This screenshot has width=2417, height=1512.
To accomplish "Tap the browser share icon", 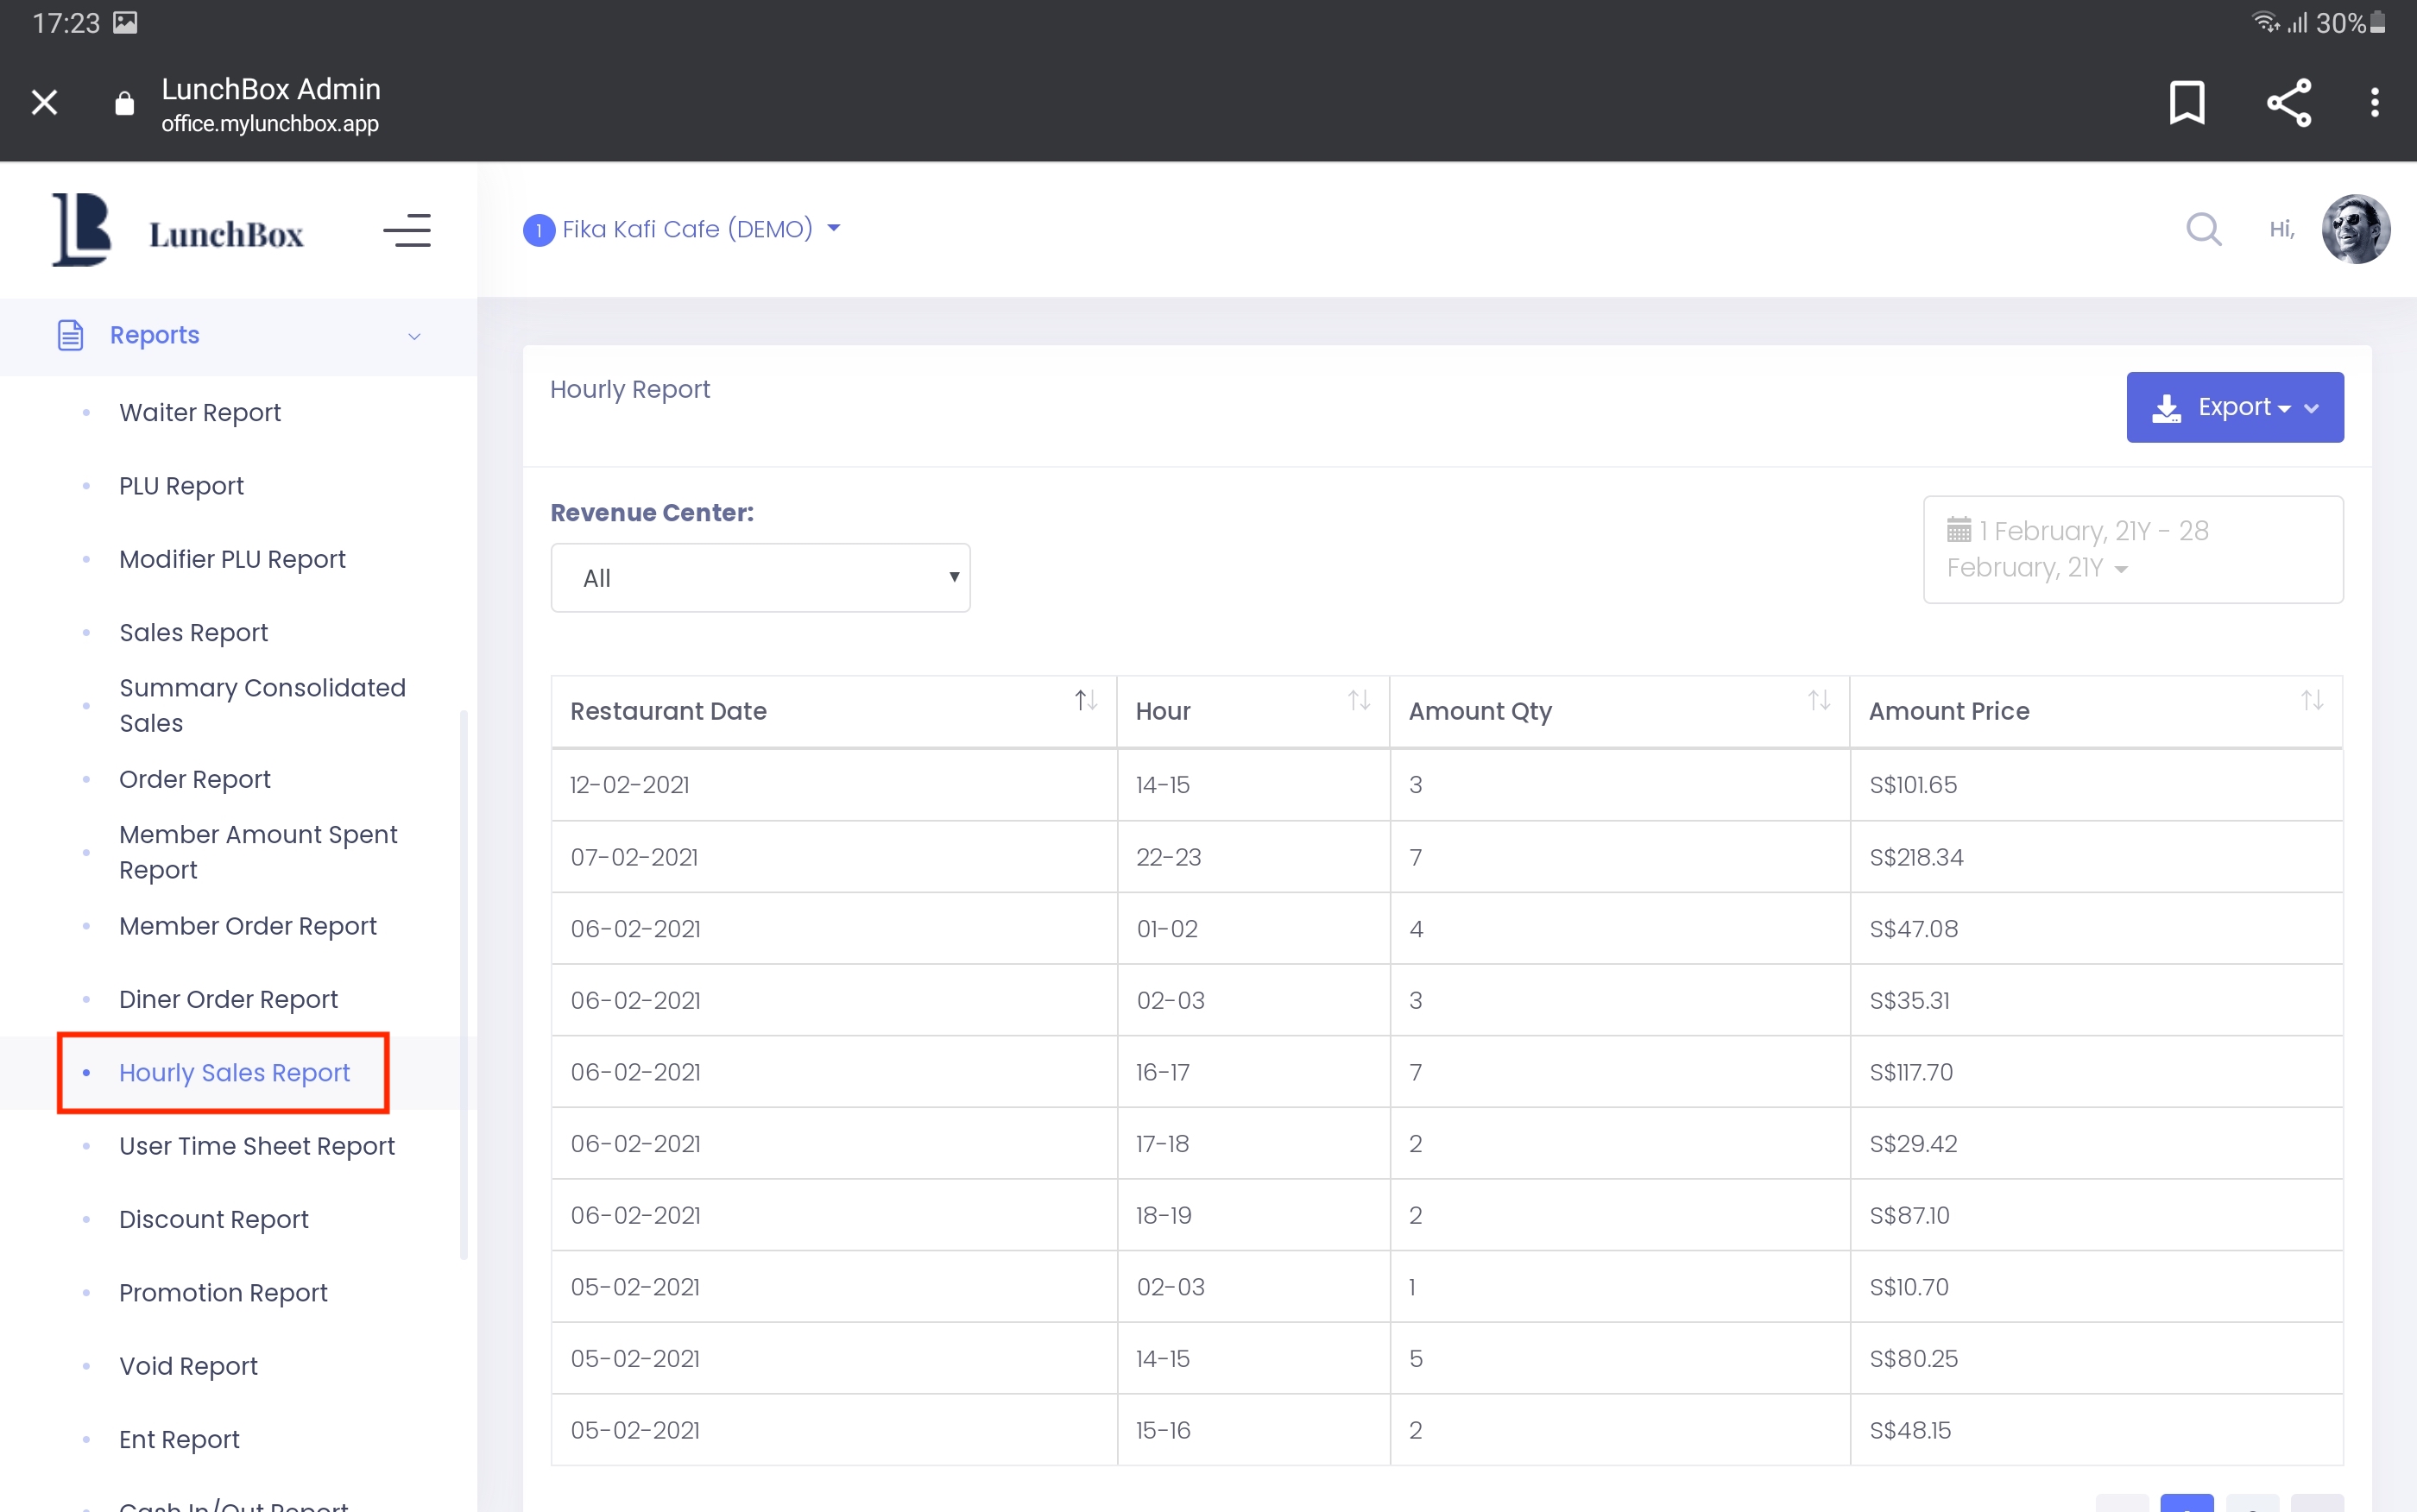I will (x=2288, y=102).
